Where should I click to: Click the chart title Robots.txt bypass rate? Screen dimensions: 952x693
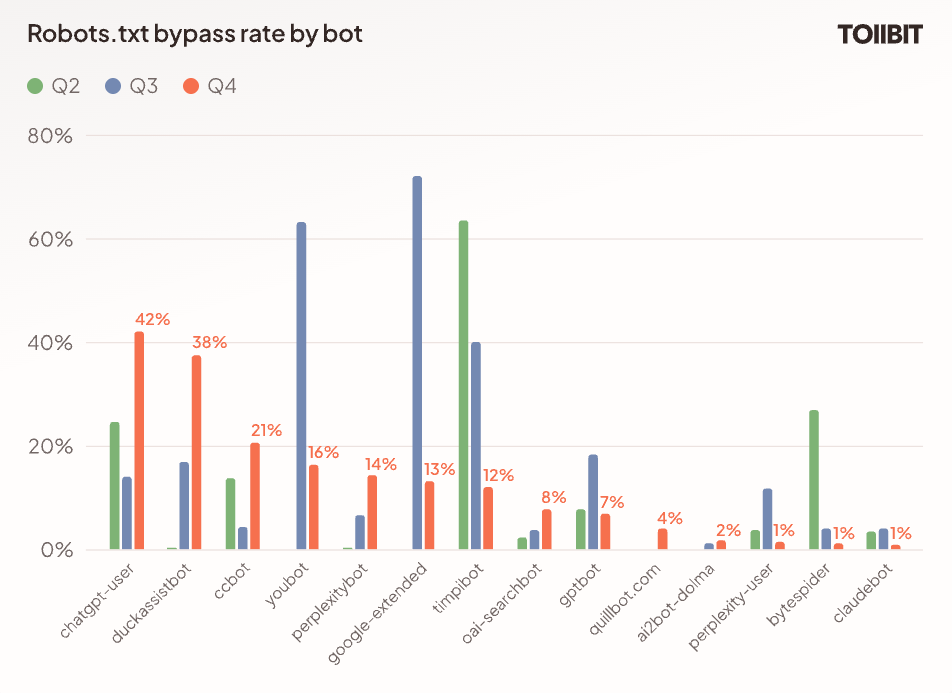tap(195, 34)
